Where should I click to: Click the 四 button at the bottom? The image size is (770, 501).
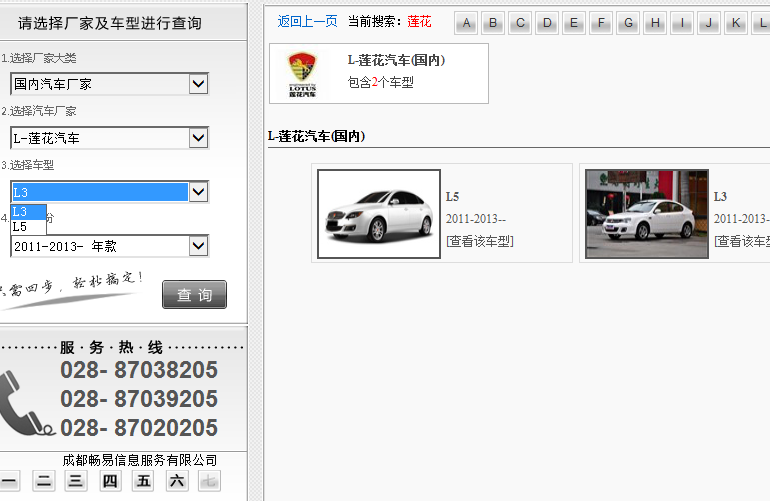click(x=110, y=481)
